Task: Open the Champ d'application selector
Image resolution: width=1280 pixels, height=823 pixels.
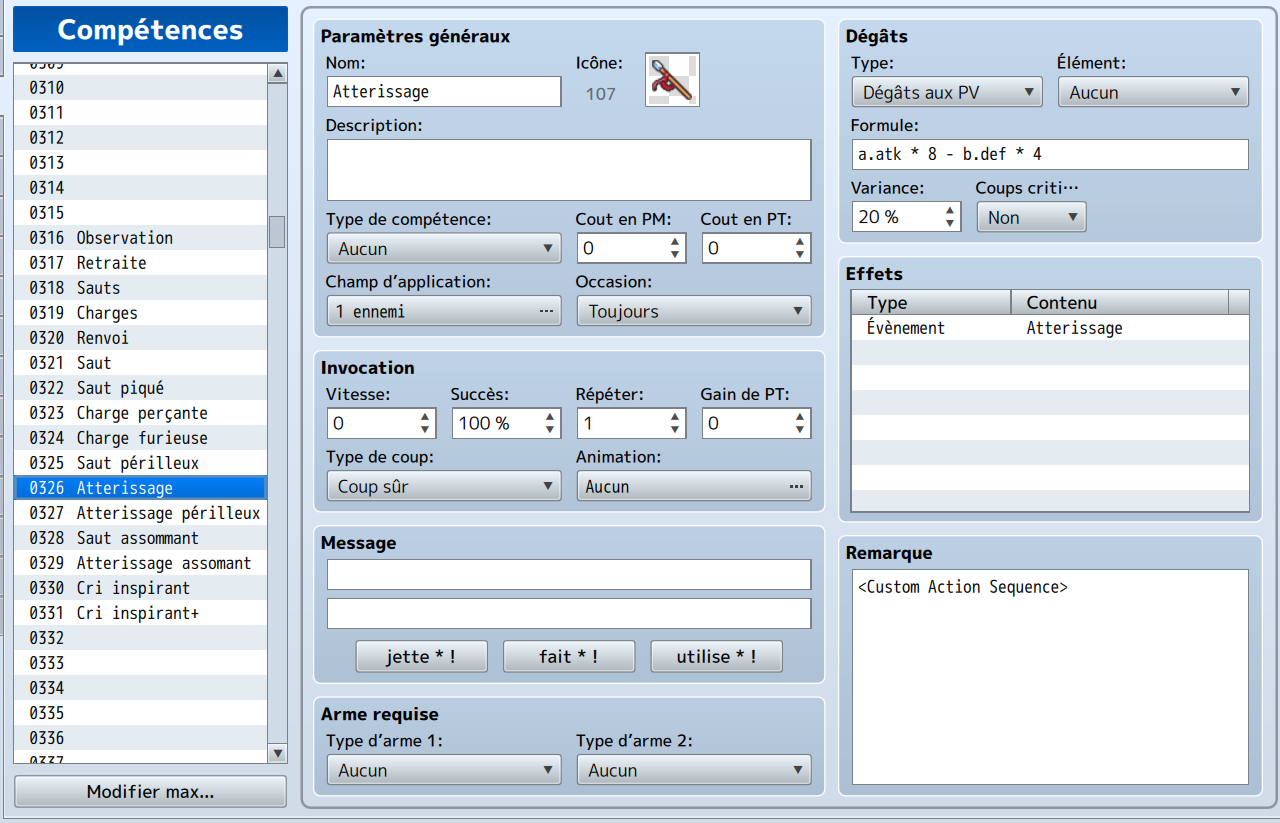Action: 444,311
